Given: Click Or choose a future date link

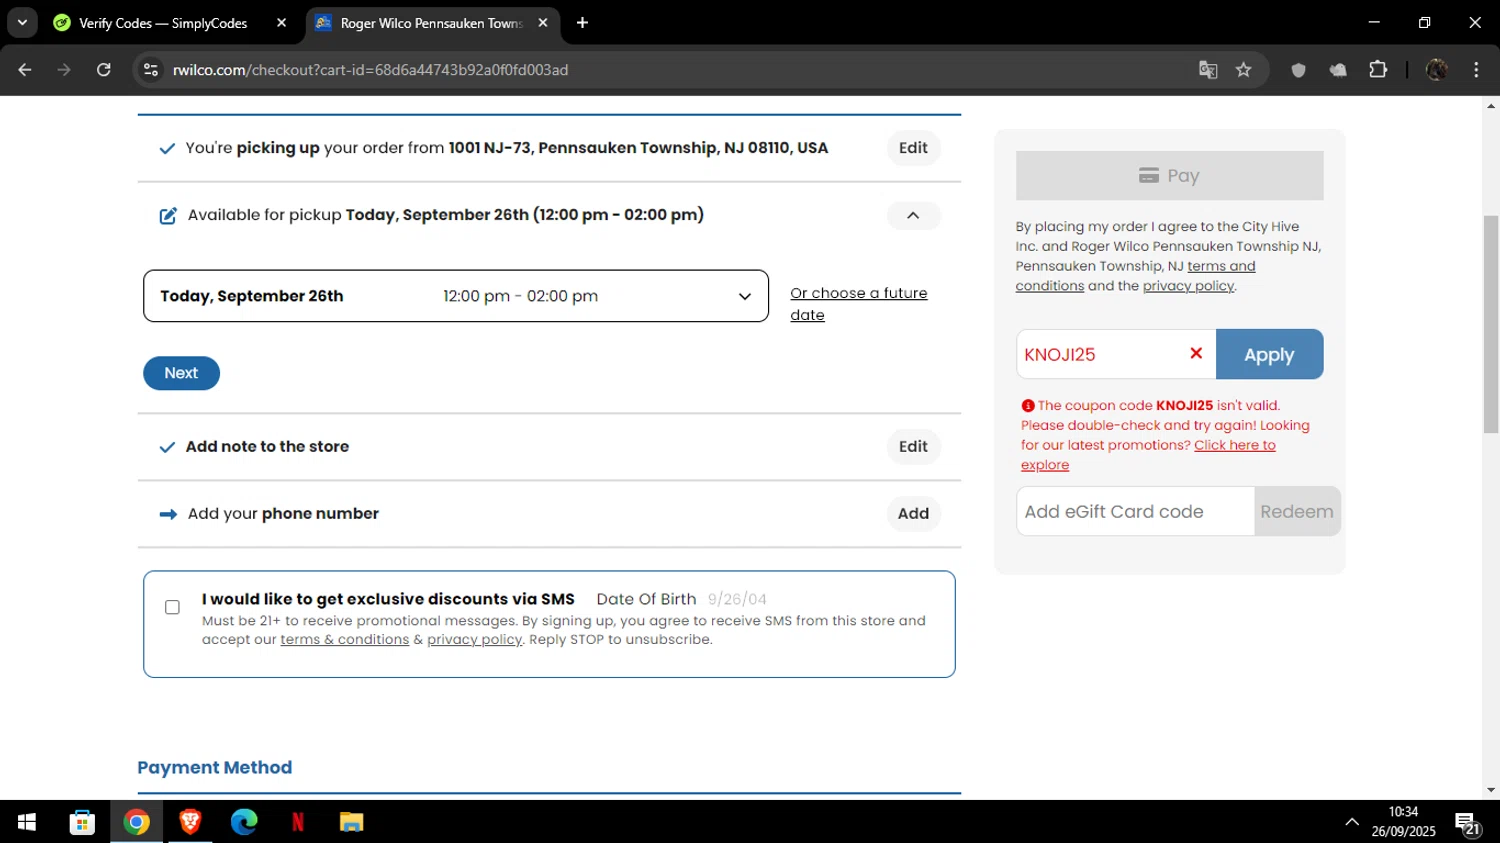Looking at the screenshot, I should 859,304.
